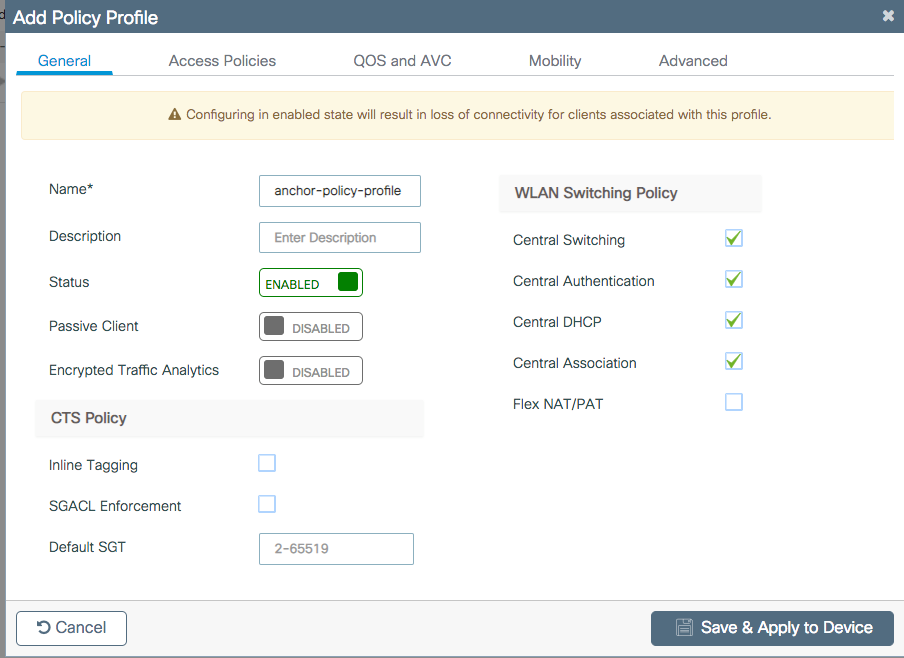Enable the Passive Client toggle
Screen dimensions: 904x658
311,327
